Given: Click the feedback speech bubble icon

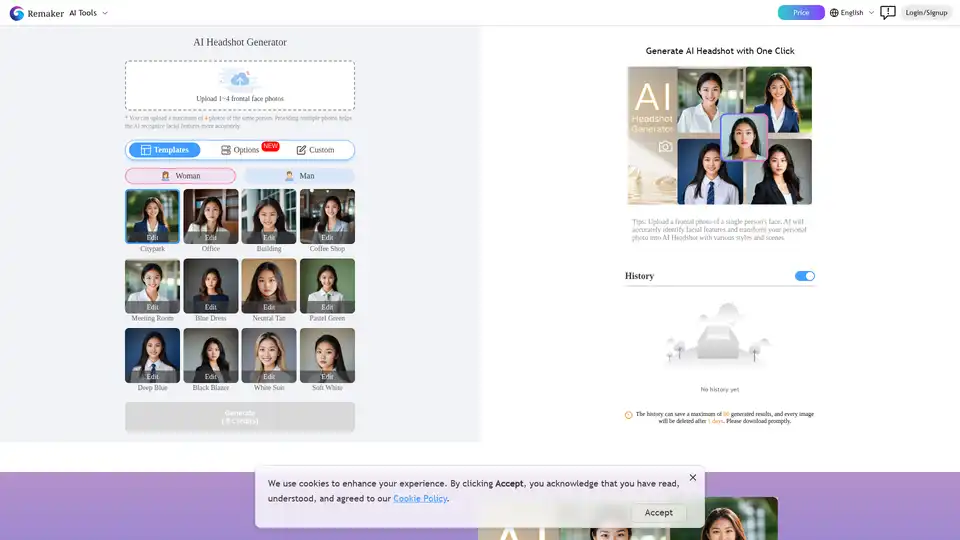Looking at the screenshot, I should coord(888,13).
